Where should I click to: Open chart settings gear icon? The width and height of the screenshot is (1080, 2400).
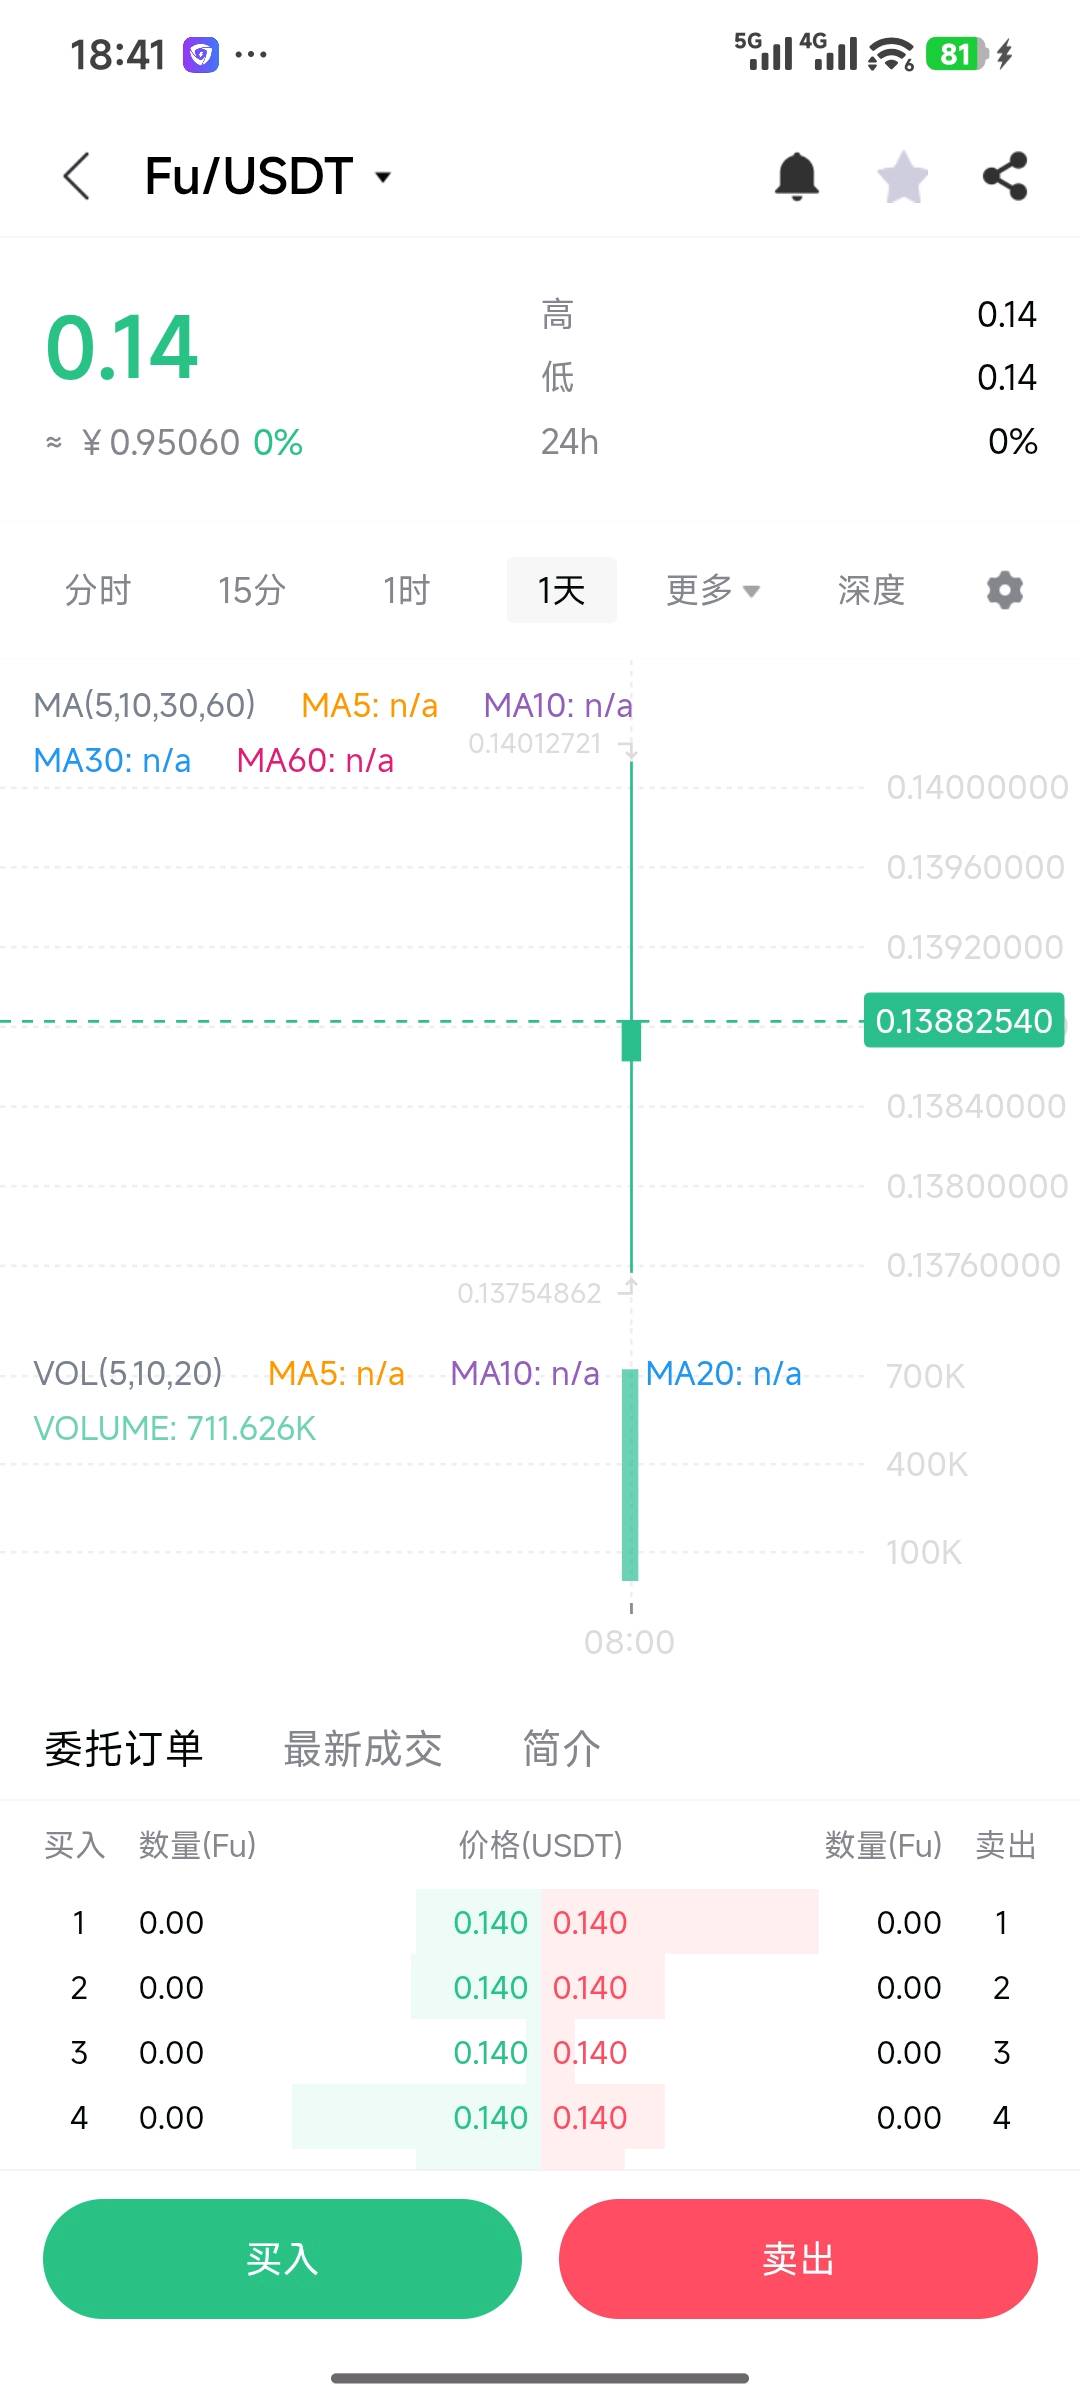coord(1004,590)
